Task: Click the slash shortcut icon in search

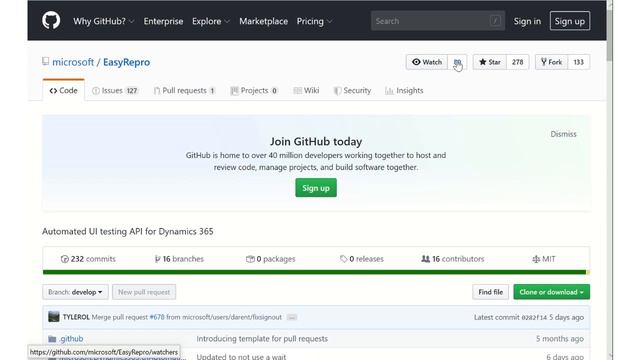Action: tap(495, 21)
